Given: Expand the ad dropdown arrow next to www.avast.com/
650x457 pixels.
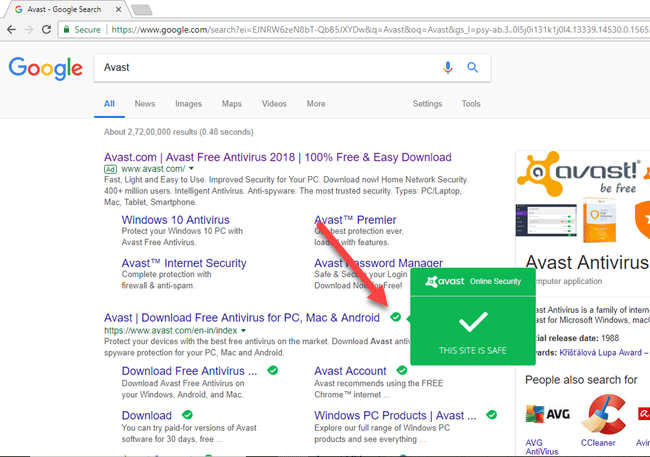Looking at the screenshot, I should point(191,168).
